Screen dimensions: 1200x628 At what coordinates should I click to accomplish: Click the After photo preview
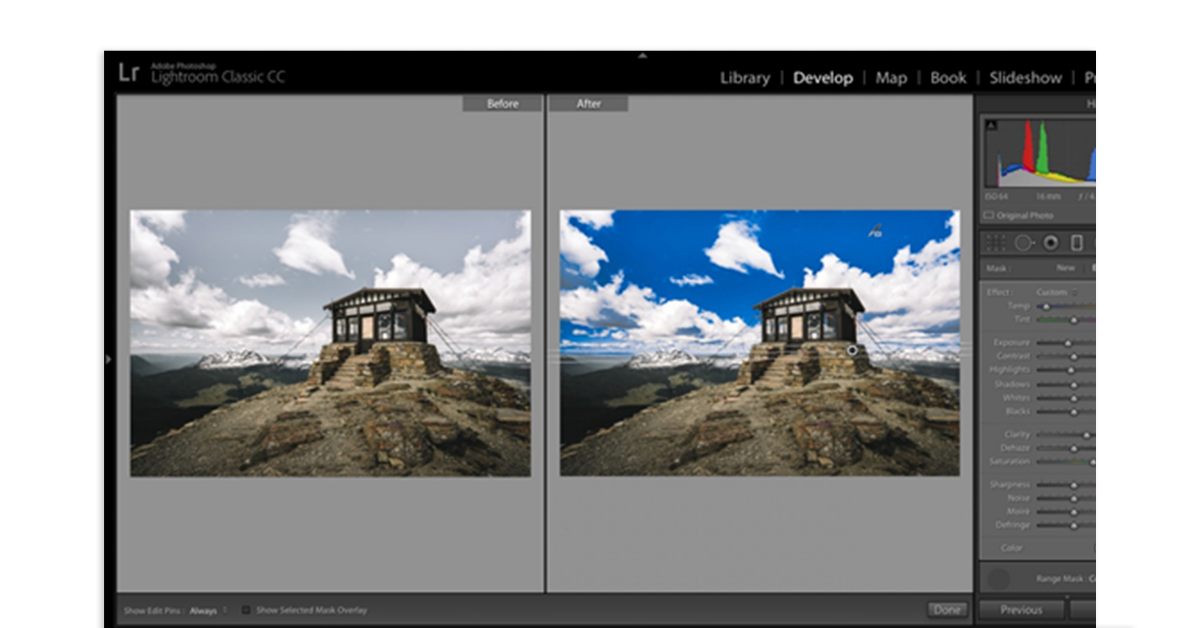(x=760, y=343)
